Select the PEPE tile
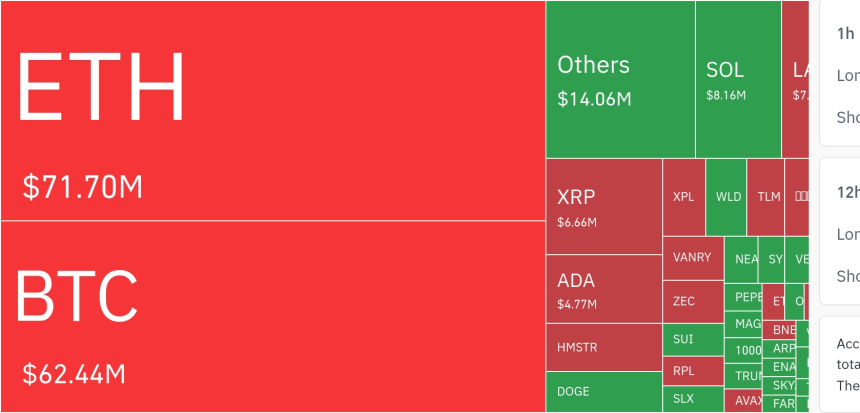This screenshot has width=860, height=413. 743,297
